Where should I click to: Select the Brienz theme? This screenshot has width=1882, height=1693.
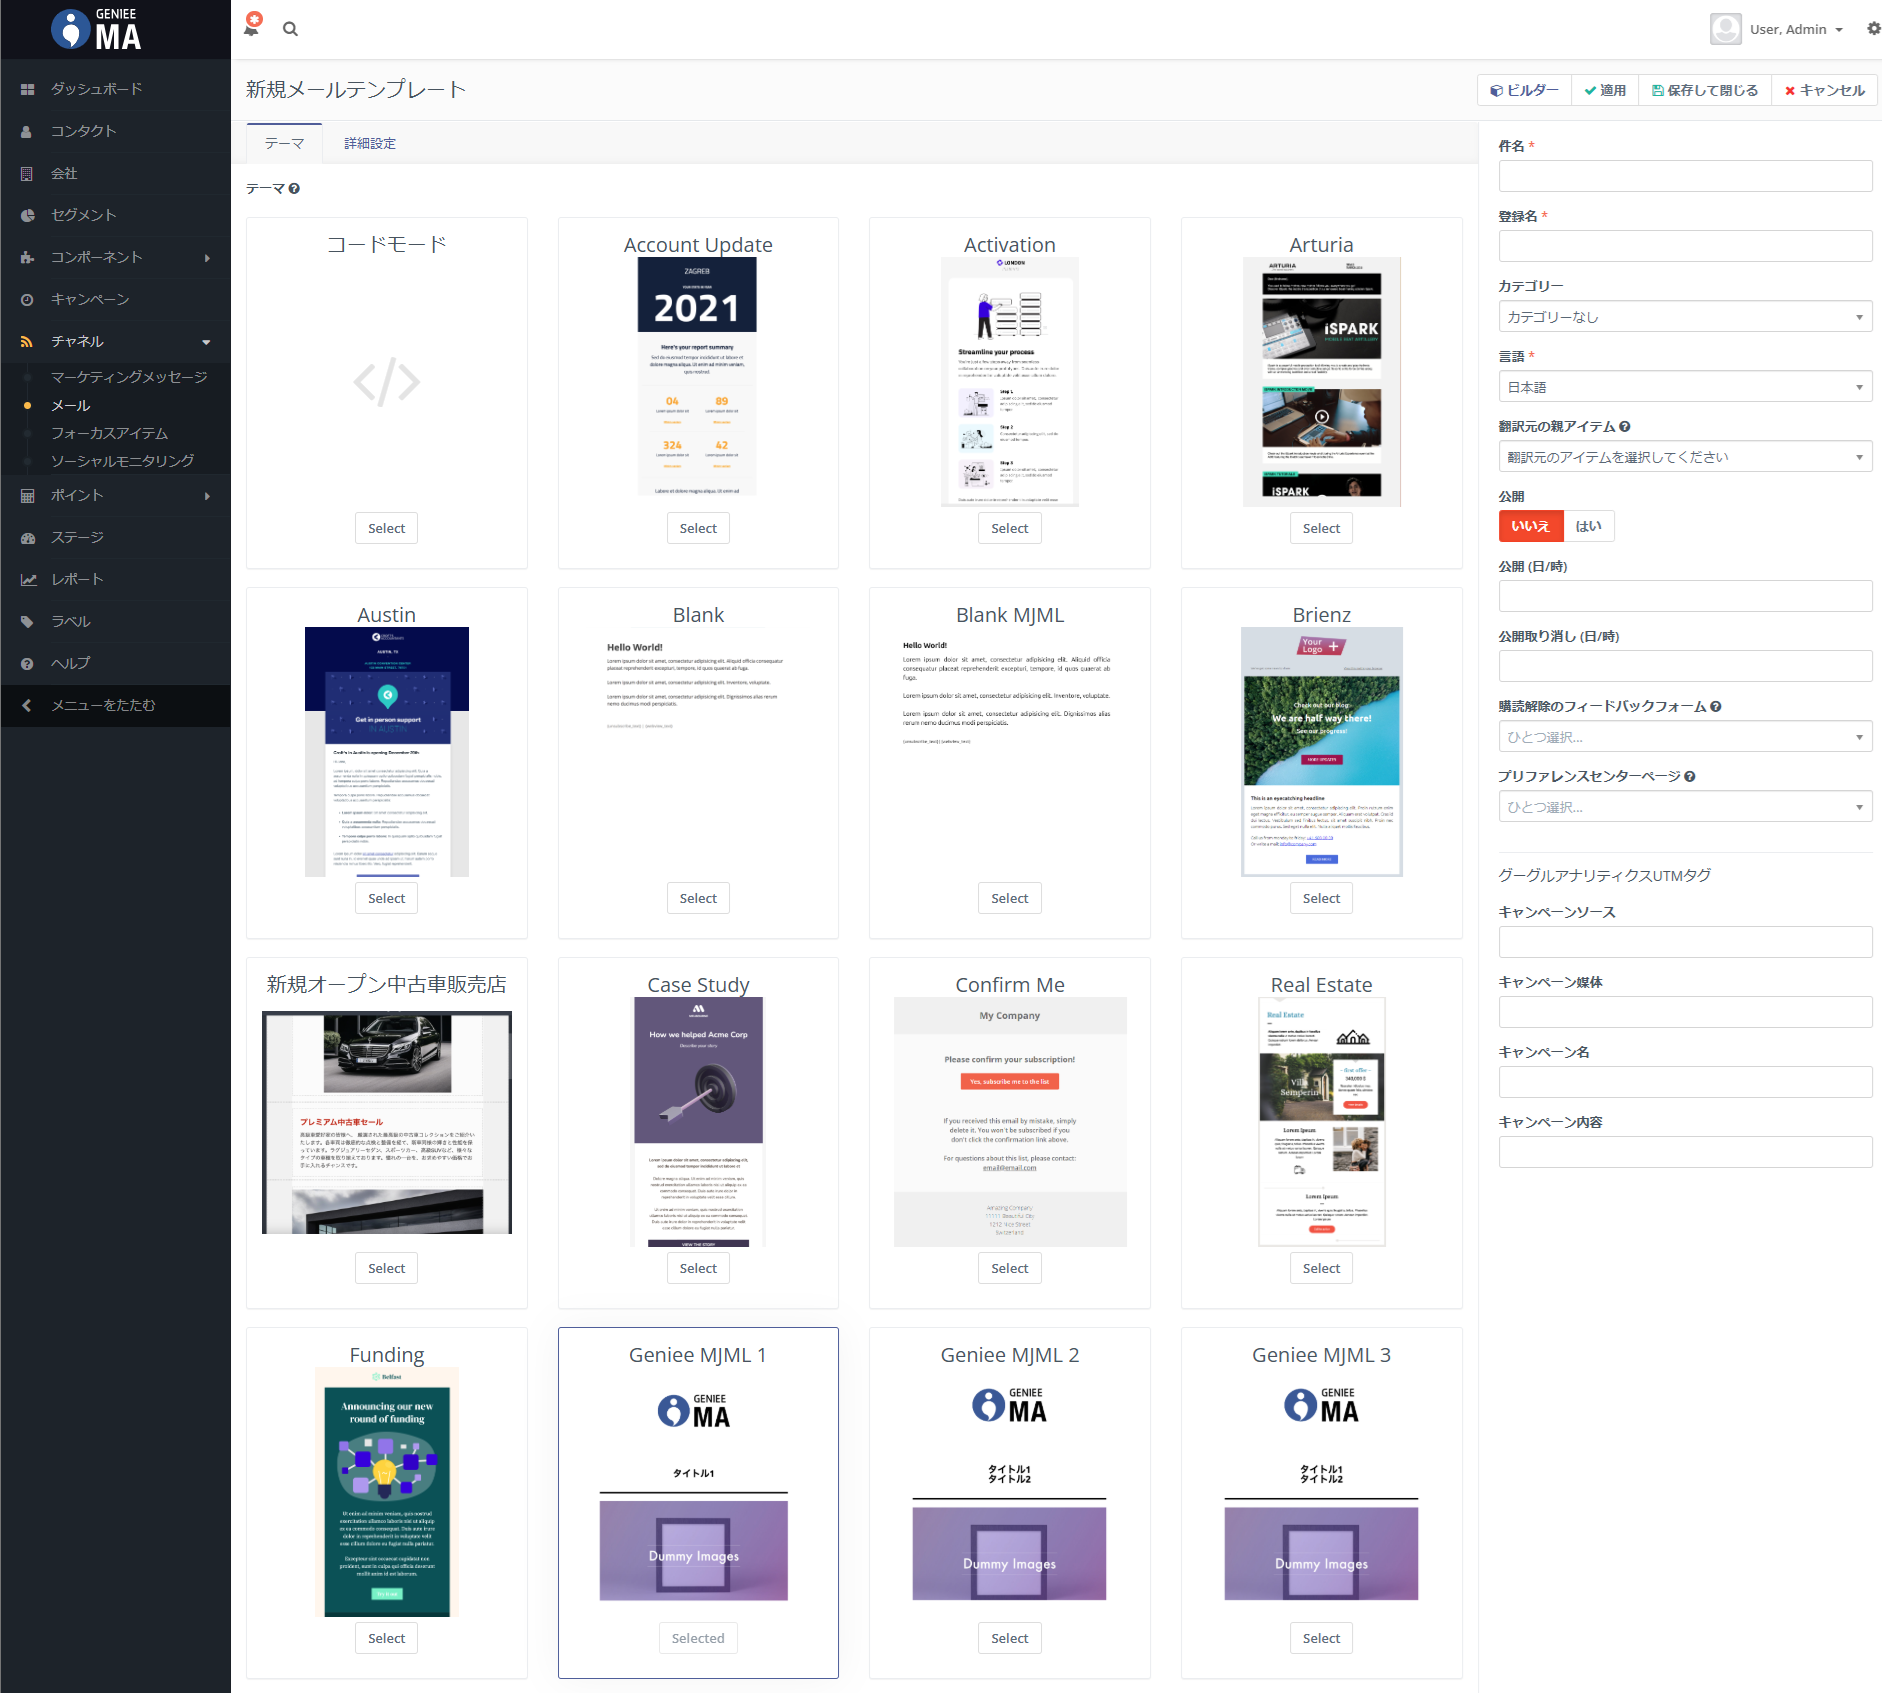pyautogui.click(x=1320, y=898)
